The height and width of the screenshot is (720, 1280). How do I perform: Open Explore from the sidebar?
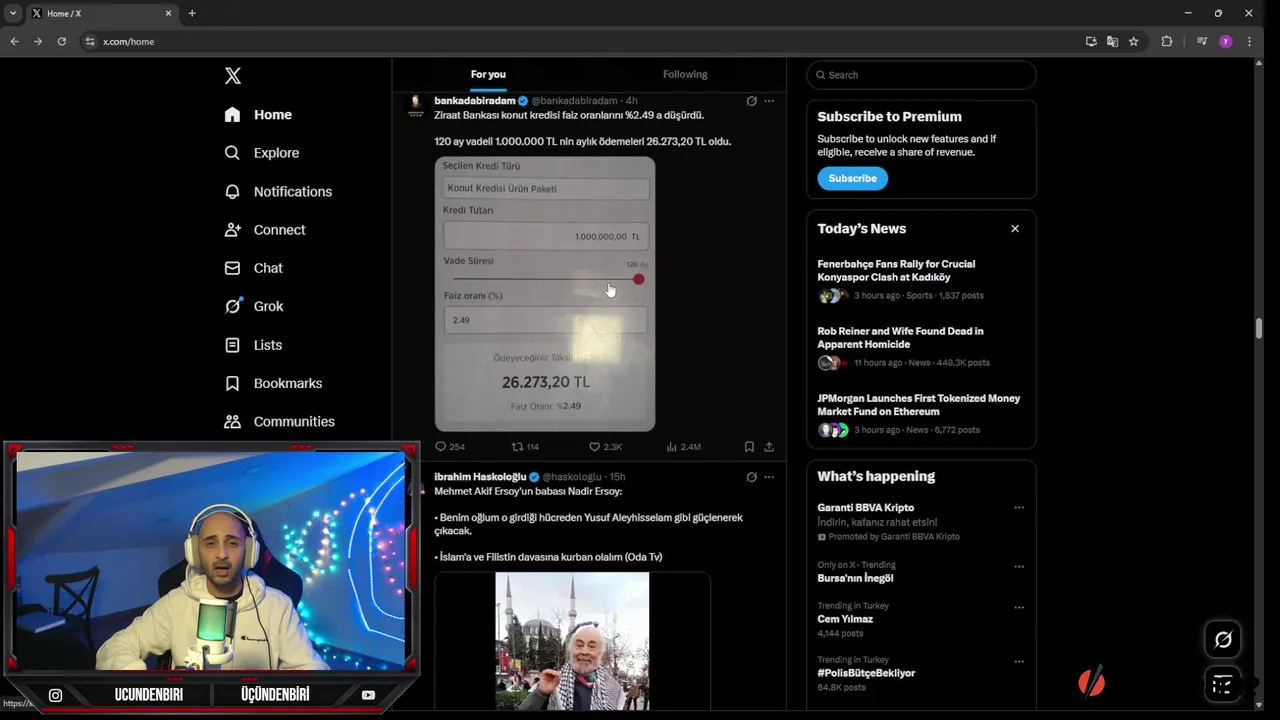point(262,153)
